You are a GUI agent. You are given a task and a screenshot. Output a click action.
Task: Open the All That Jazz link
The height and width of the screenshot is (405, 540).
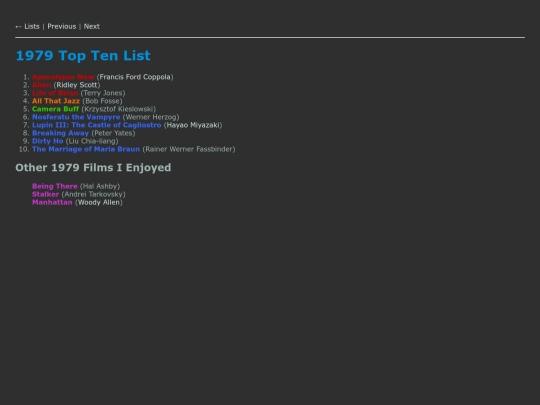pos(56,101)
